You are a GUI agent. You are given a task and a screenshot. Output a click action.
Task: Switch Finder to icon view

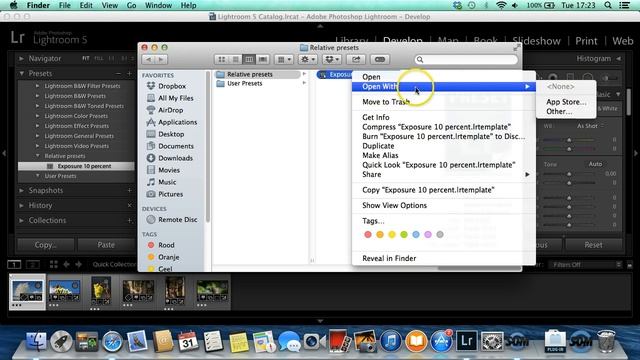(x=222, y=60)
